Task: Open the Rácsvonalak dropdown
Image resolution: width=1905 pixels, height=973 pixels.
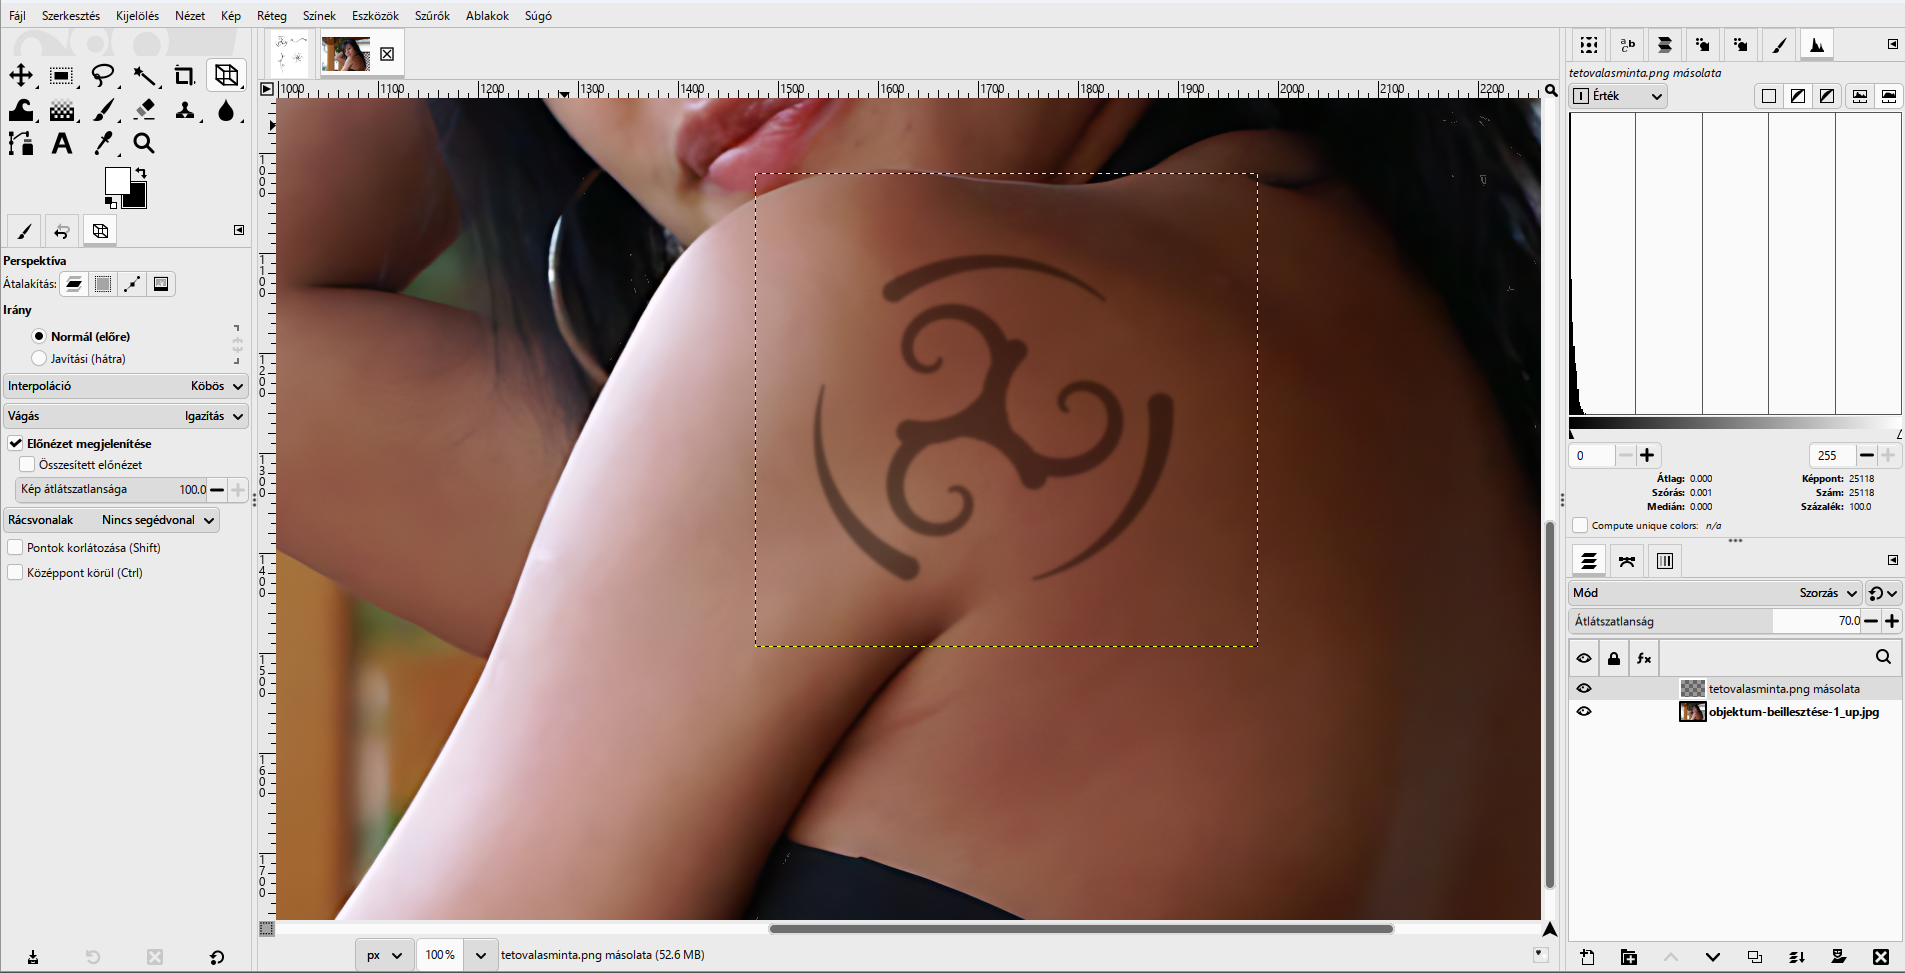Action: 111,520
